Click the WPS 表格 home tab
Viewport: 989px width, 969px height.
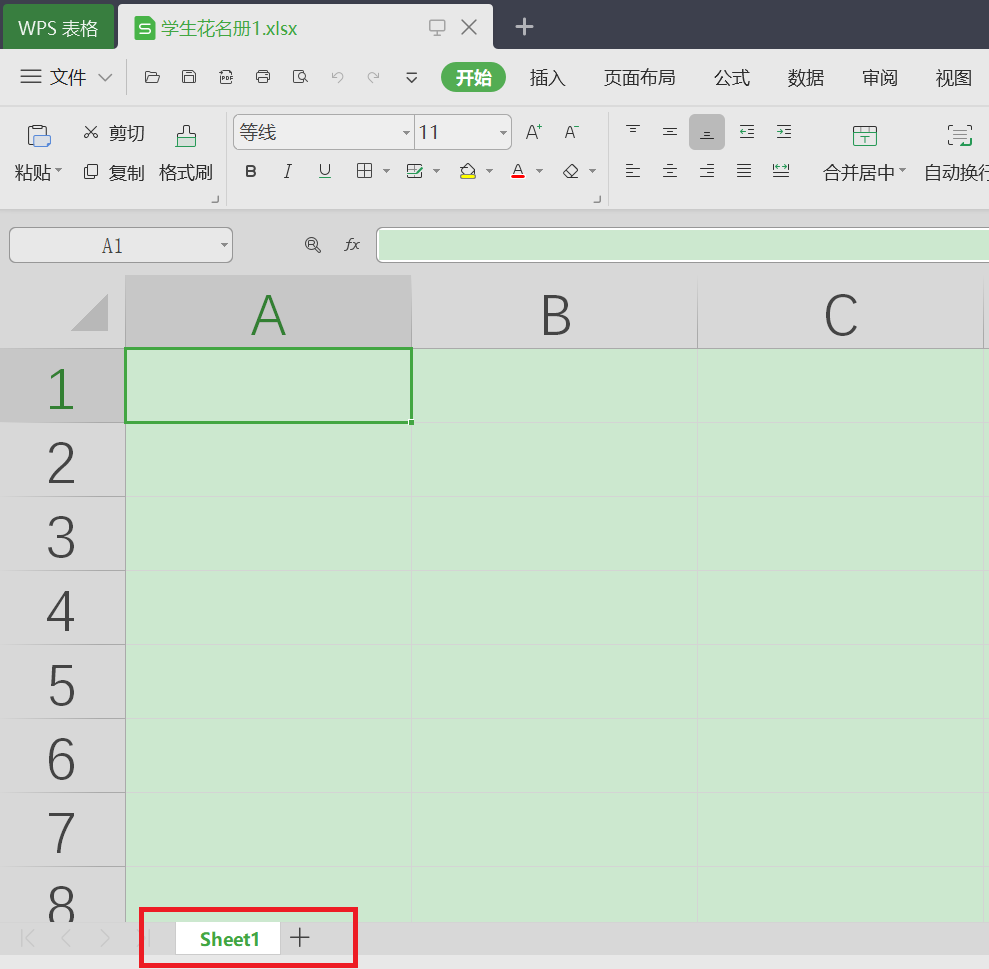point(58,27)
